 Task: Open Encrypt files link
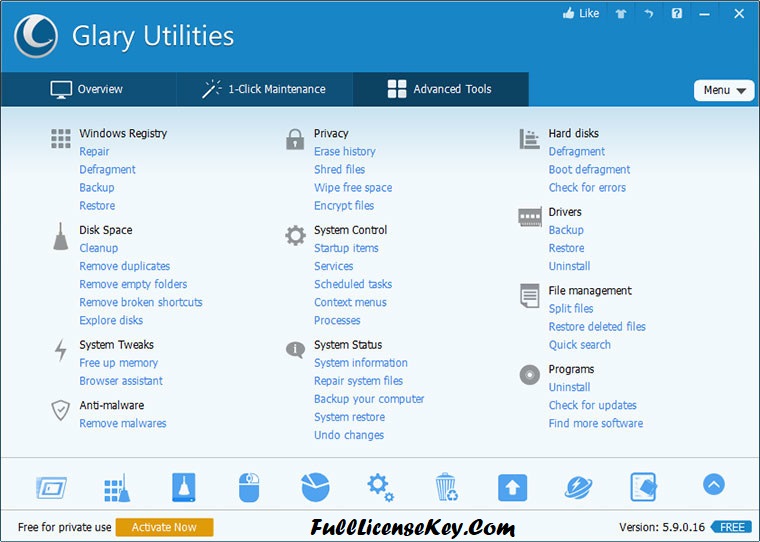pyautogui.click(x=344, y=206)
